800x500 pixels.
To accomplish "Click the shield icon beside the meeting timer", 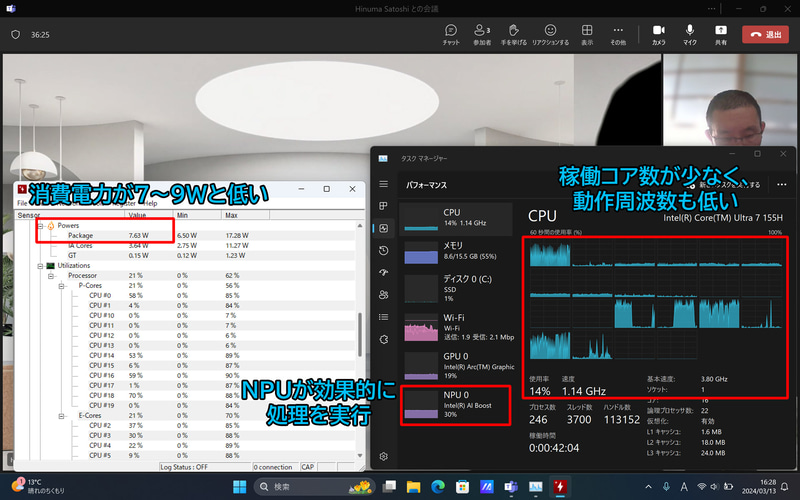I will tap(15, 35).
